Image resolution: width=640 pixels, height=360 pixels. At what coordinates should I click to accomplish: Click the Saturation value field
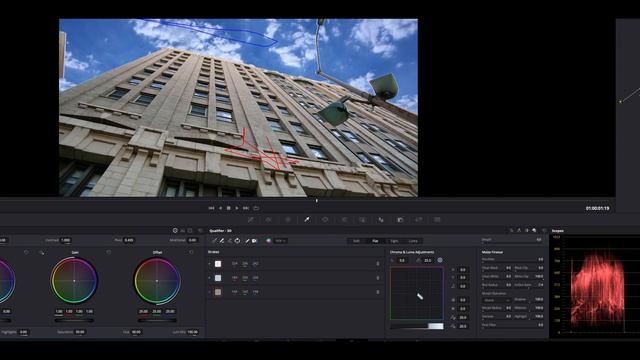80,332
